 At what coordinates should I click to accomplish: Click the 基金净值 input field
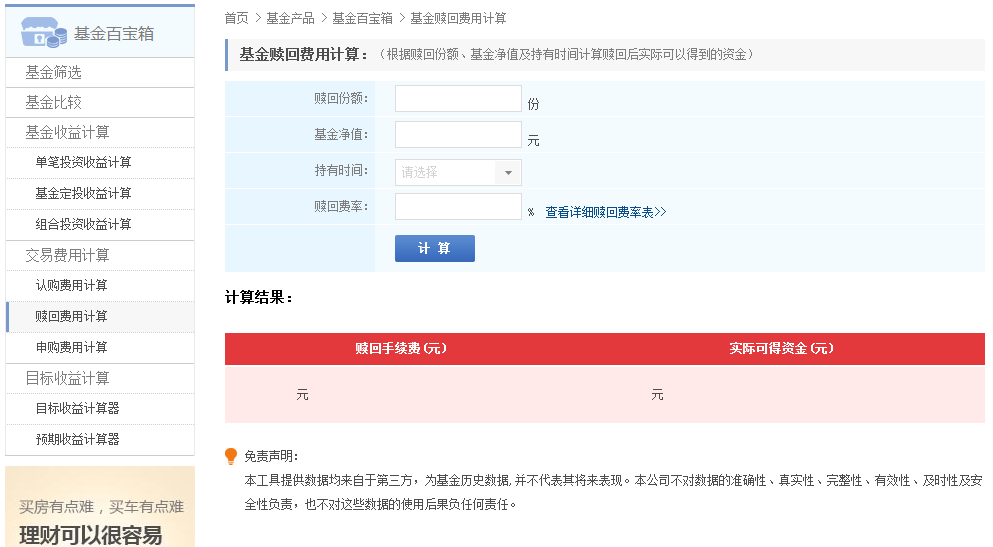coord(458,135)
